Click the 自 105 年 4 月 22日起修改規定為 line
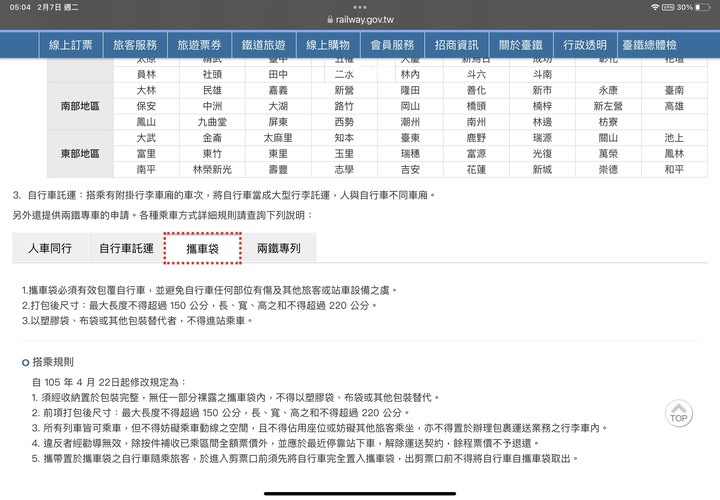This screenshot has width=720, height=500. (x=109, y=382)
